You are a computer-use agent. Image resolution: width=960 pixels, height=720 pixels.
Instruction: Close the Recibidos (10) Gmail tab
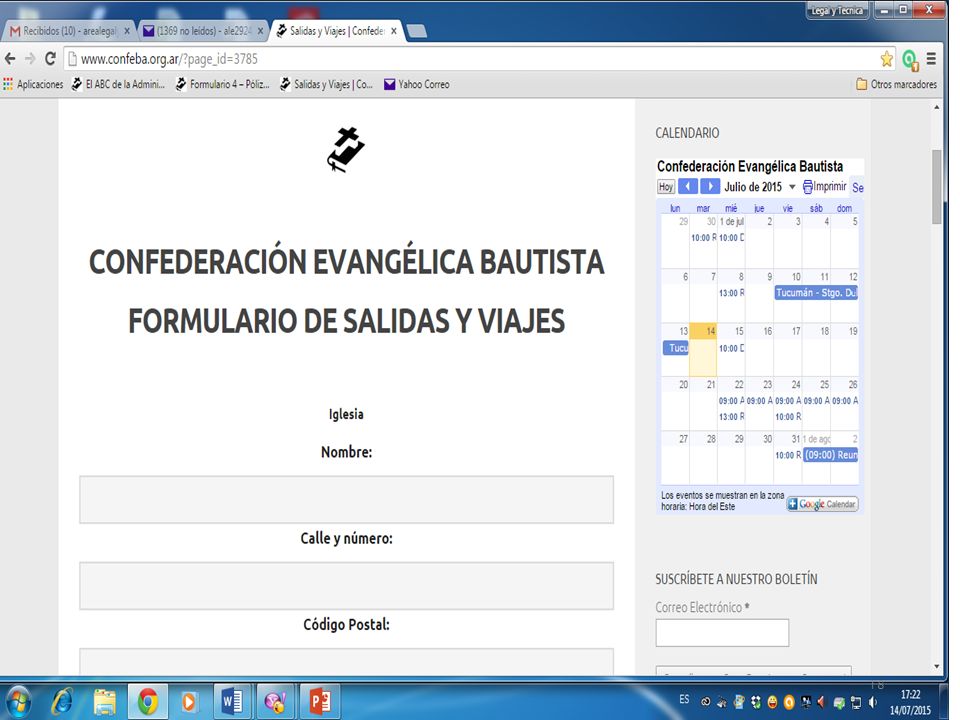[127, 31]
